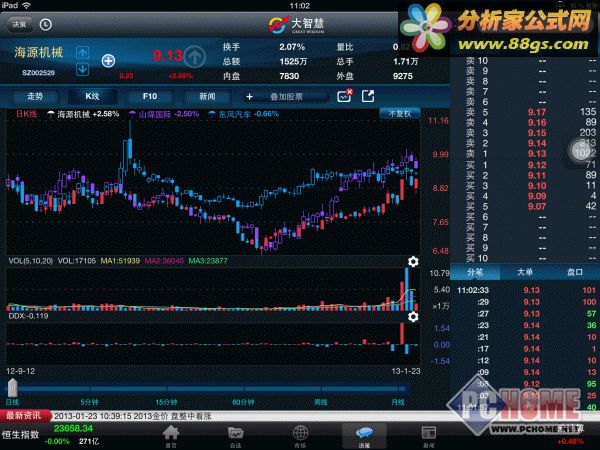Tap the stock code SZ002529
Image resolution: width=600 pixels, height=450 pixels.
coord(38,73)
